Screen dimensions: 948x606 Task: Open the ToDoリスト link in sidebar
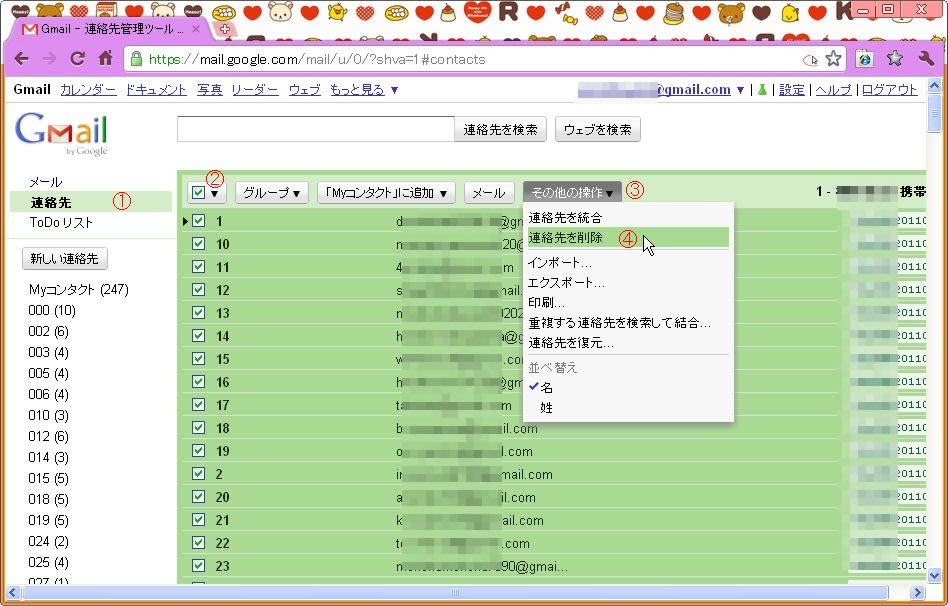click(x=61, y=222)
